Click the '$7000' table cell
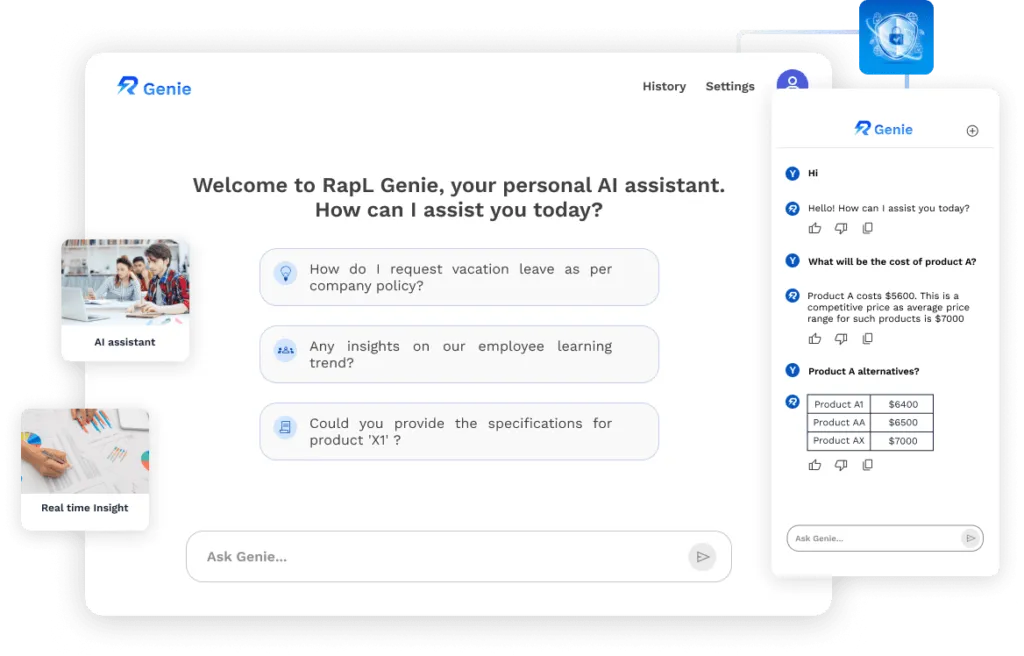 pos(903,440)
